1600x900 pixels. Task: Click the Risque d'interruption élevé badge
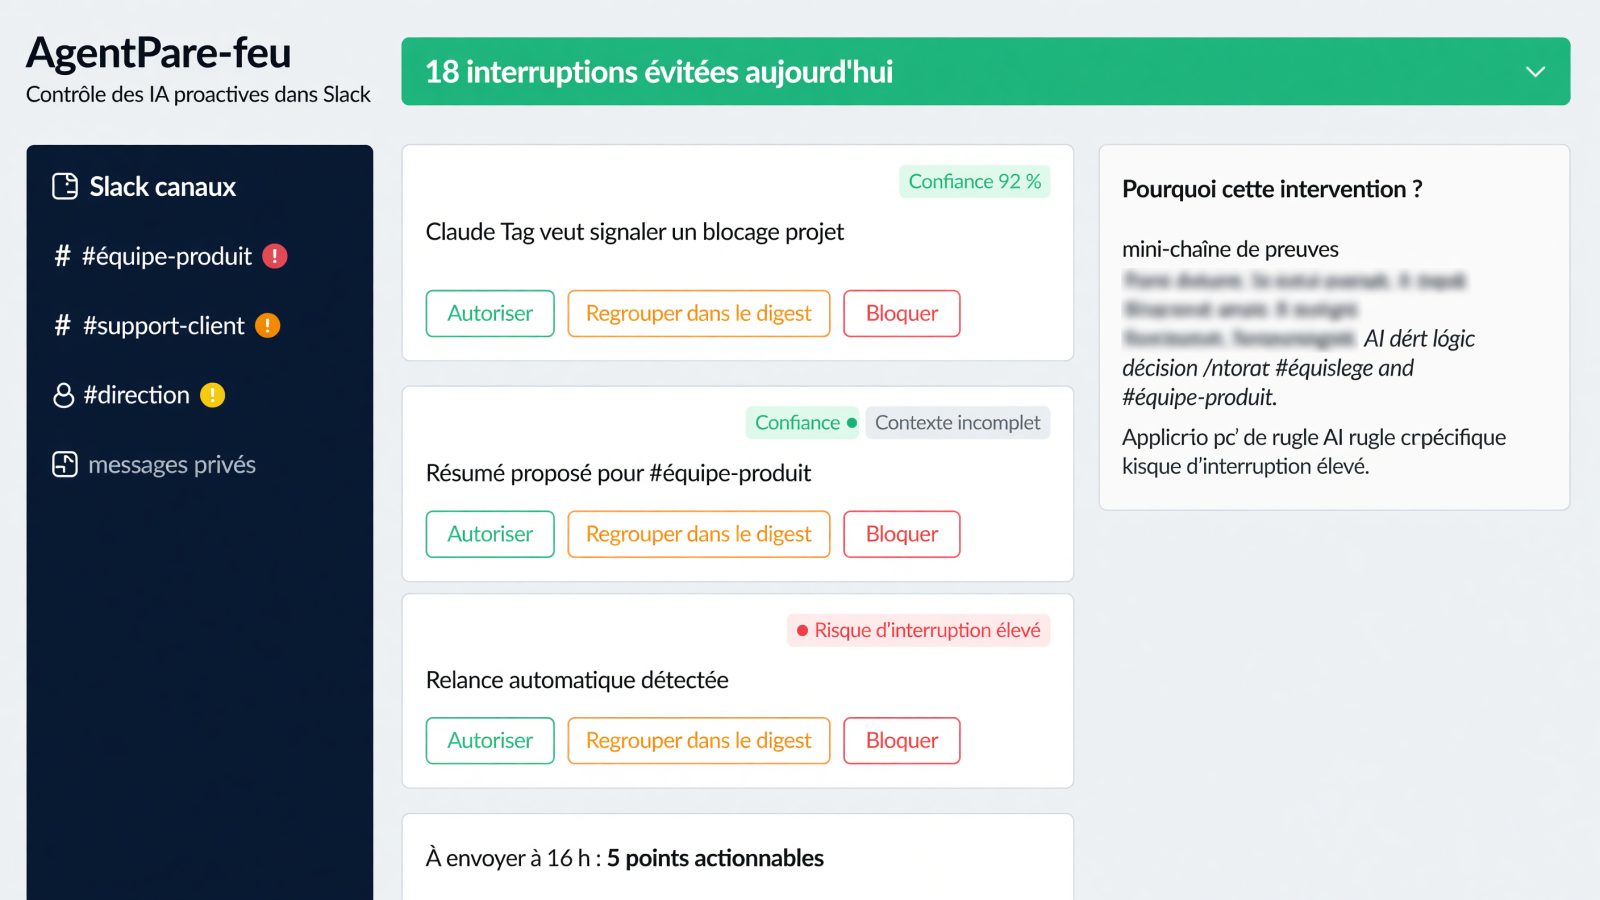(x=919, y=631)
